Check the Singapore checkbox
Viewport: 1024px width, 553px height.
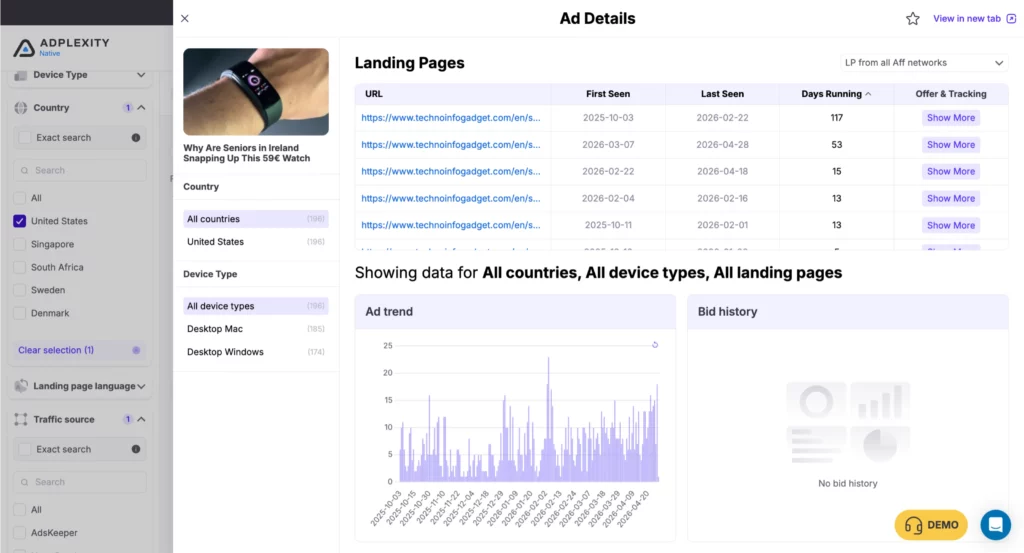[x=20, y=244]
